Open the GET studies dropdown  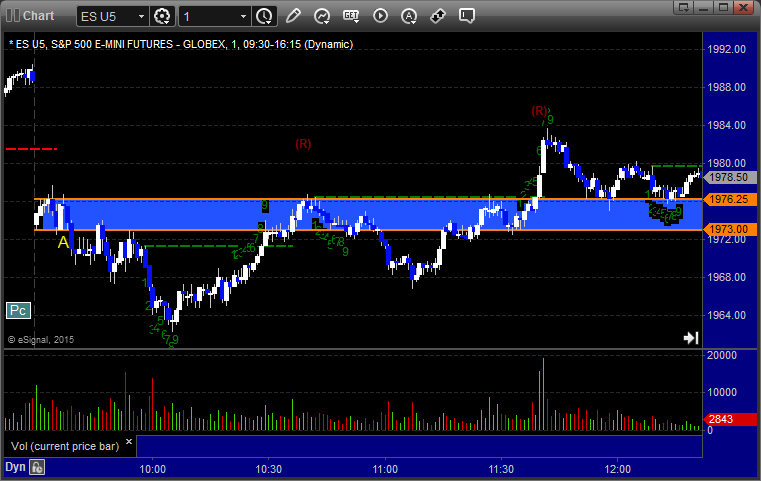point(350,16)
